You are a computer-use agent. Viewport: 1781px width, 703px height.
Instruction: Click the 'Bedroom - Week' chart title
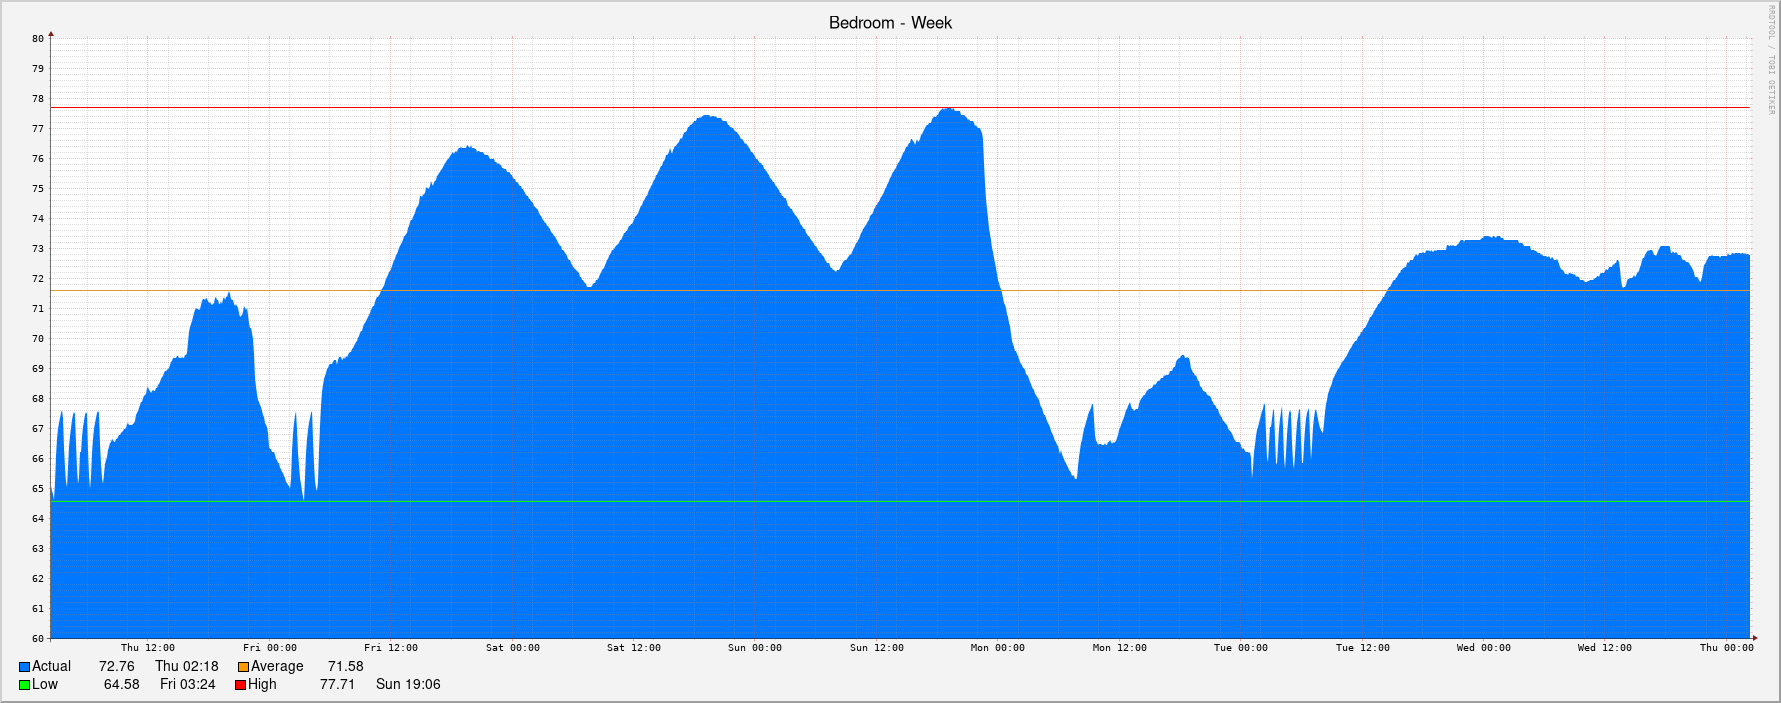(x=890, y=23)
